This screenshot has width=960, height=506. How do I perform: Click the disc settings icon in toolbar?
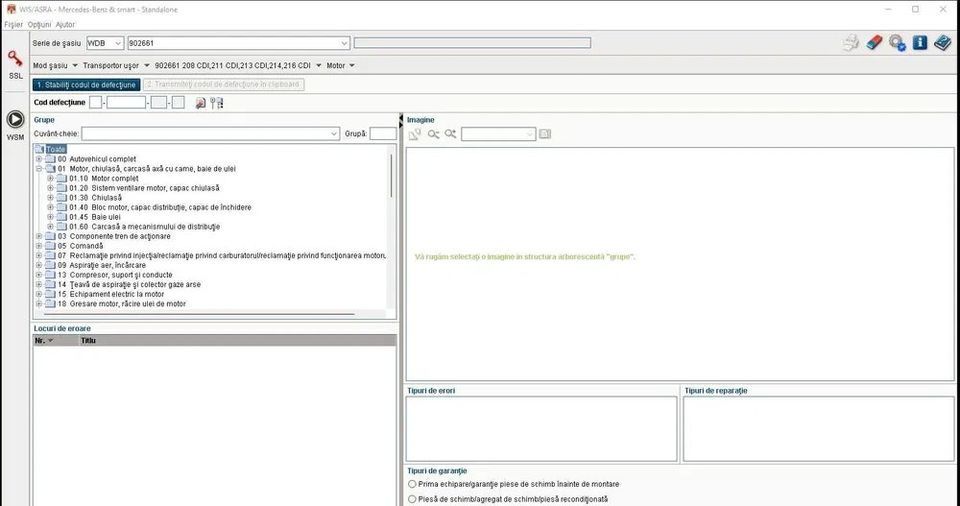click(x=897, y=42)
